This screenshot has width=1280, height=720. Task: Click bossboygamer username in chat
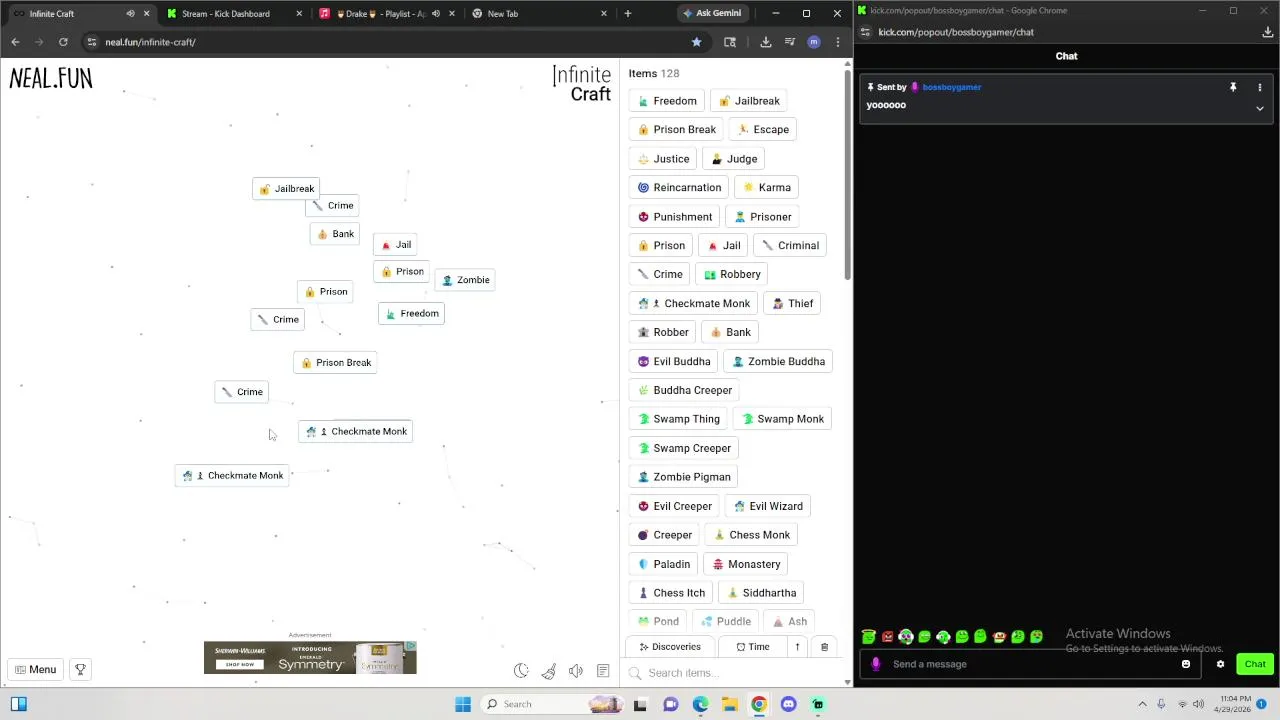(x=951, y=88)
